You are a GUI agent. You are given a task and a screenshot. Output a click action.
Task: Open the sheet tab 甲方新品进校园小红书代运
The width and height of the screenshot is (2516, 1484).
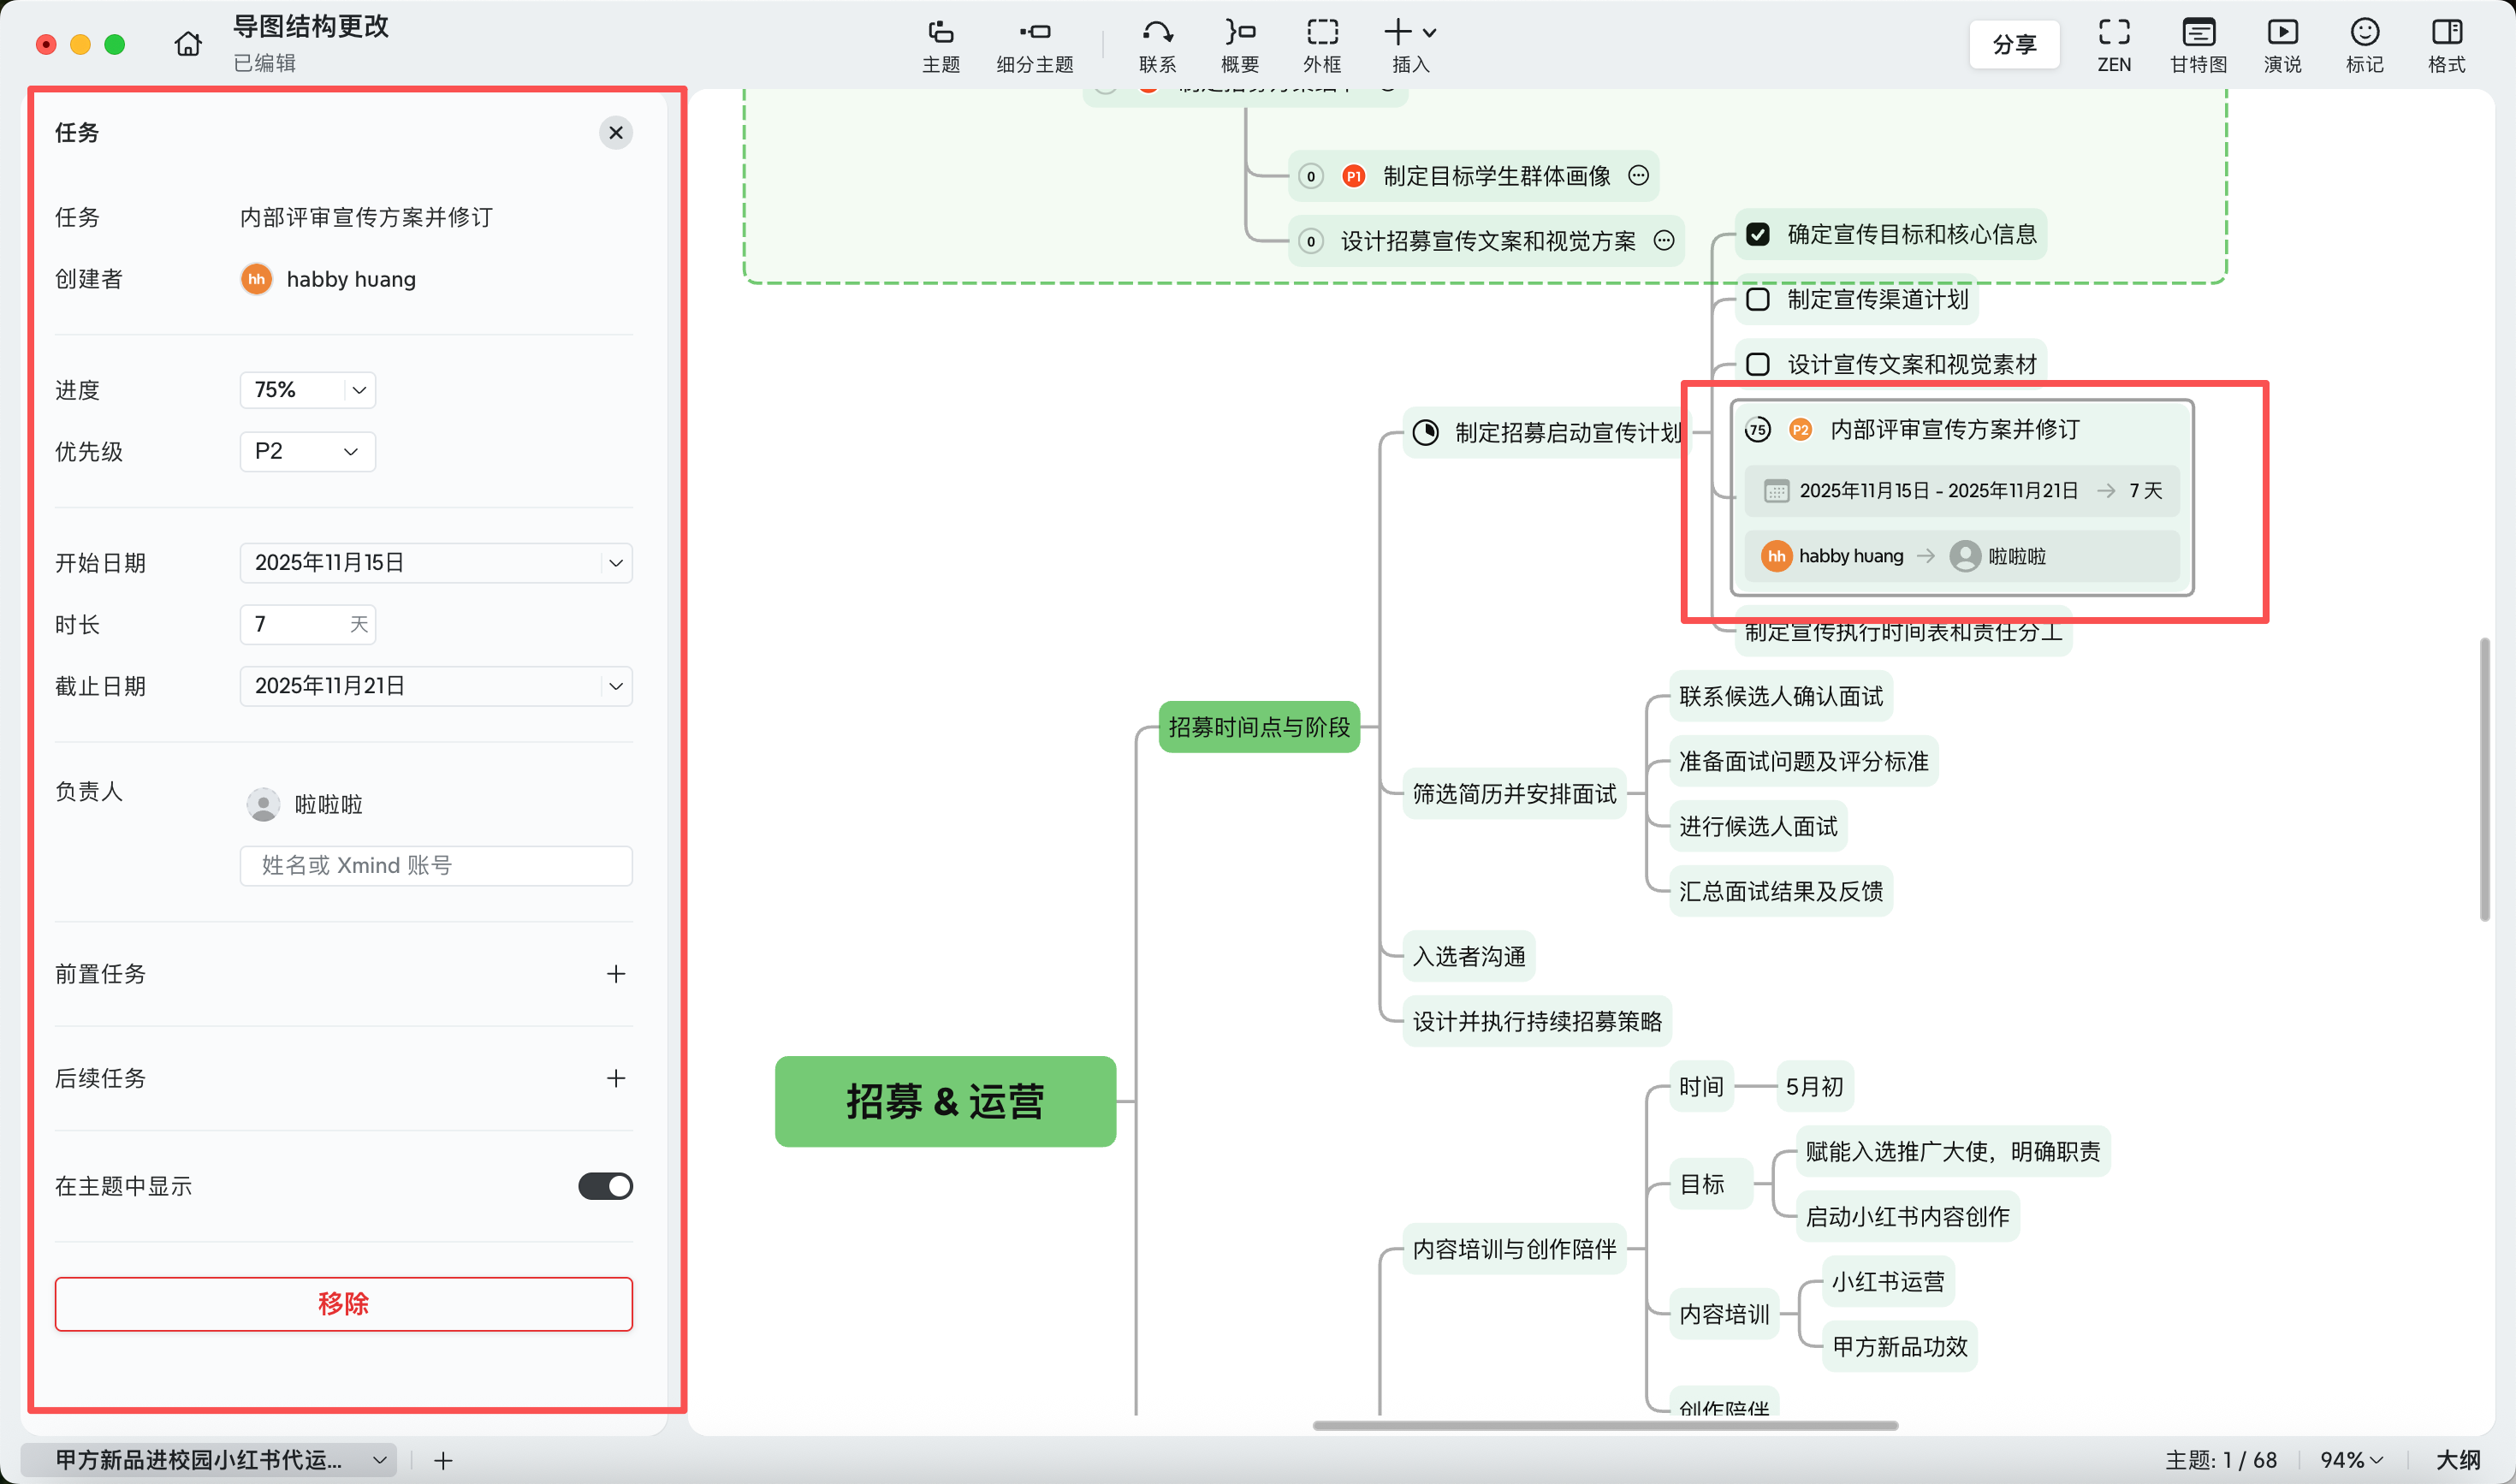coord(200,1460)
